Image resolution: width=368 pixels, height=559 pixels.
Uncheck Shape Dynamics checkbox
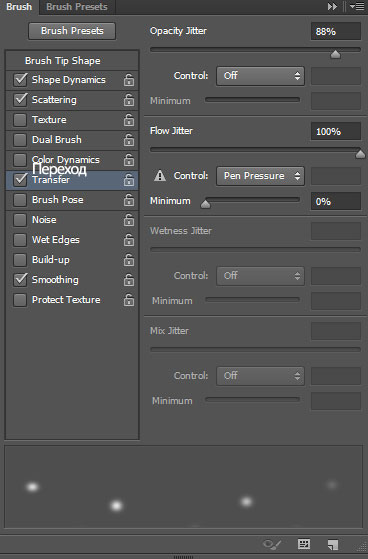click(x=20, y=80)
